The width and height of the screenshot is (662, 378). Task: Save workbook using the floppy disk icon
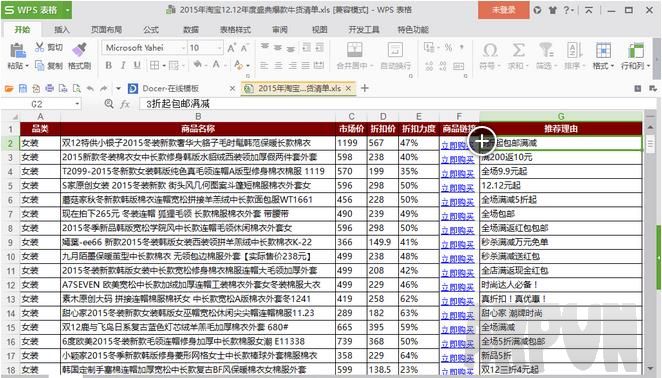[23, 88]
